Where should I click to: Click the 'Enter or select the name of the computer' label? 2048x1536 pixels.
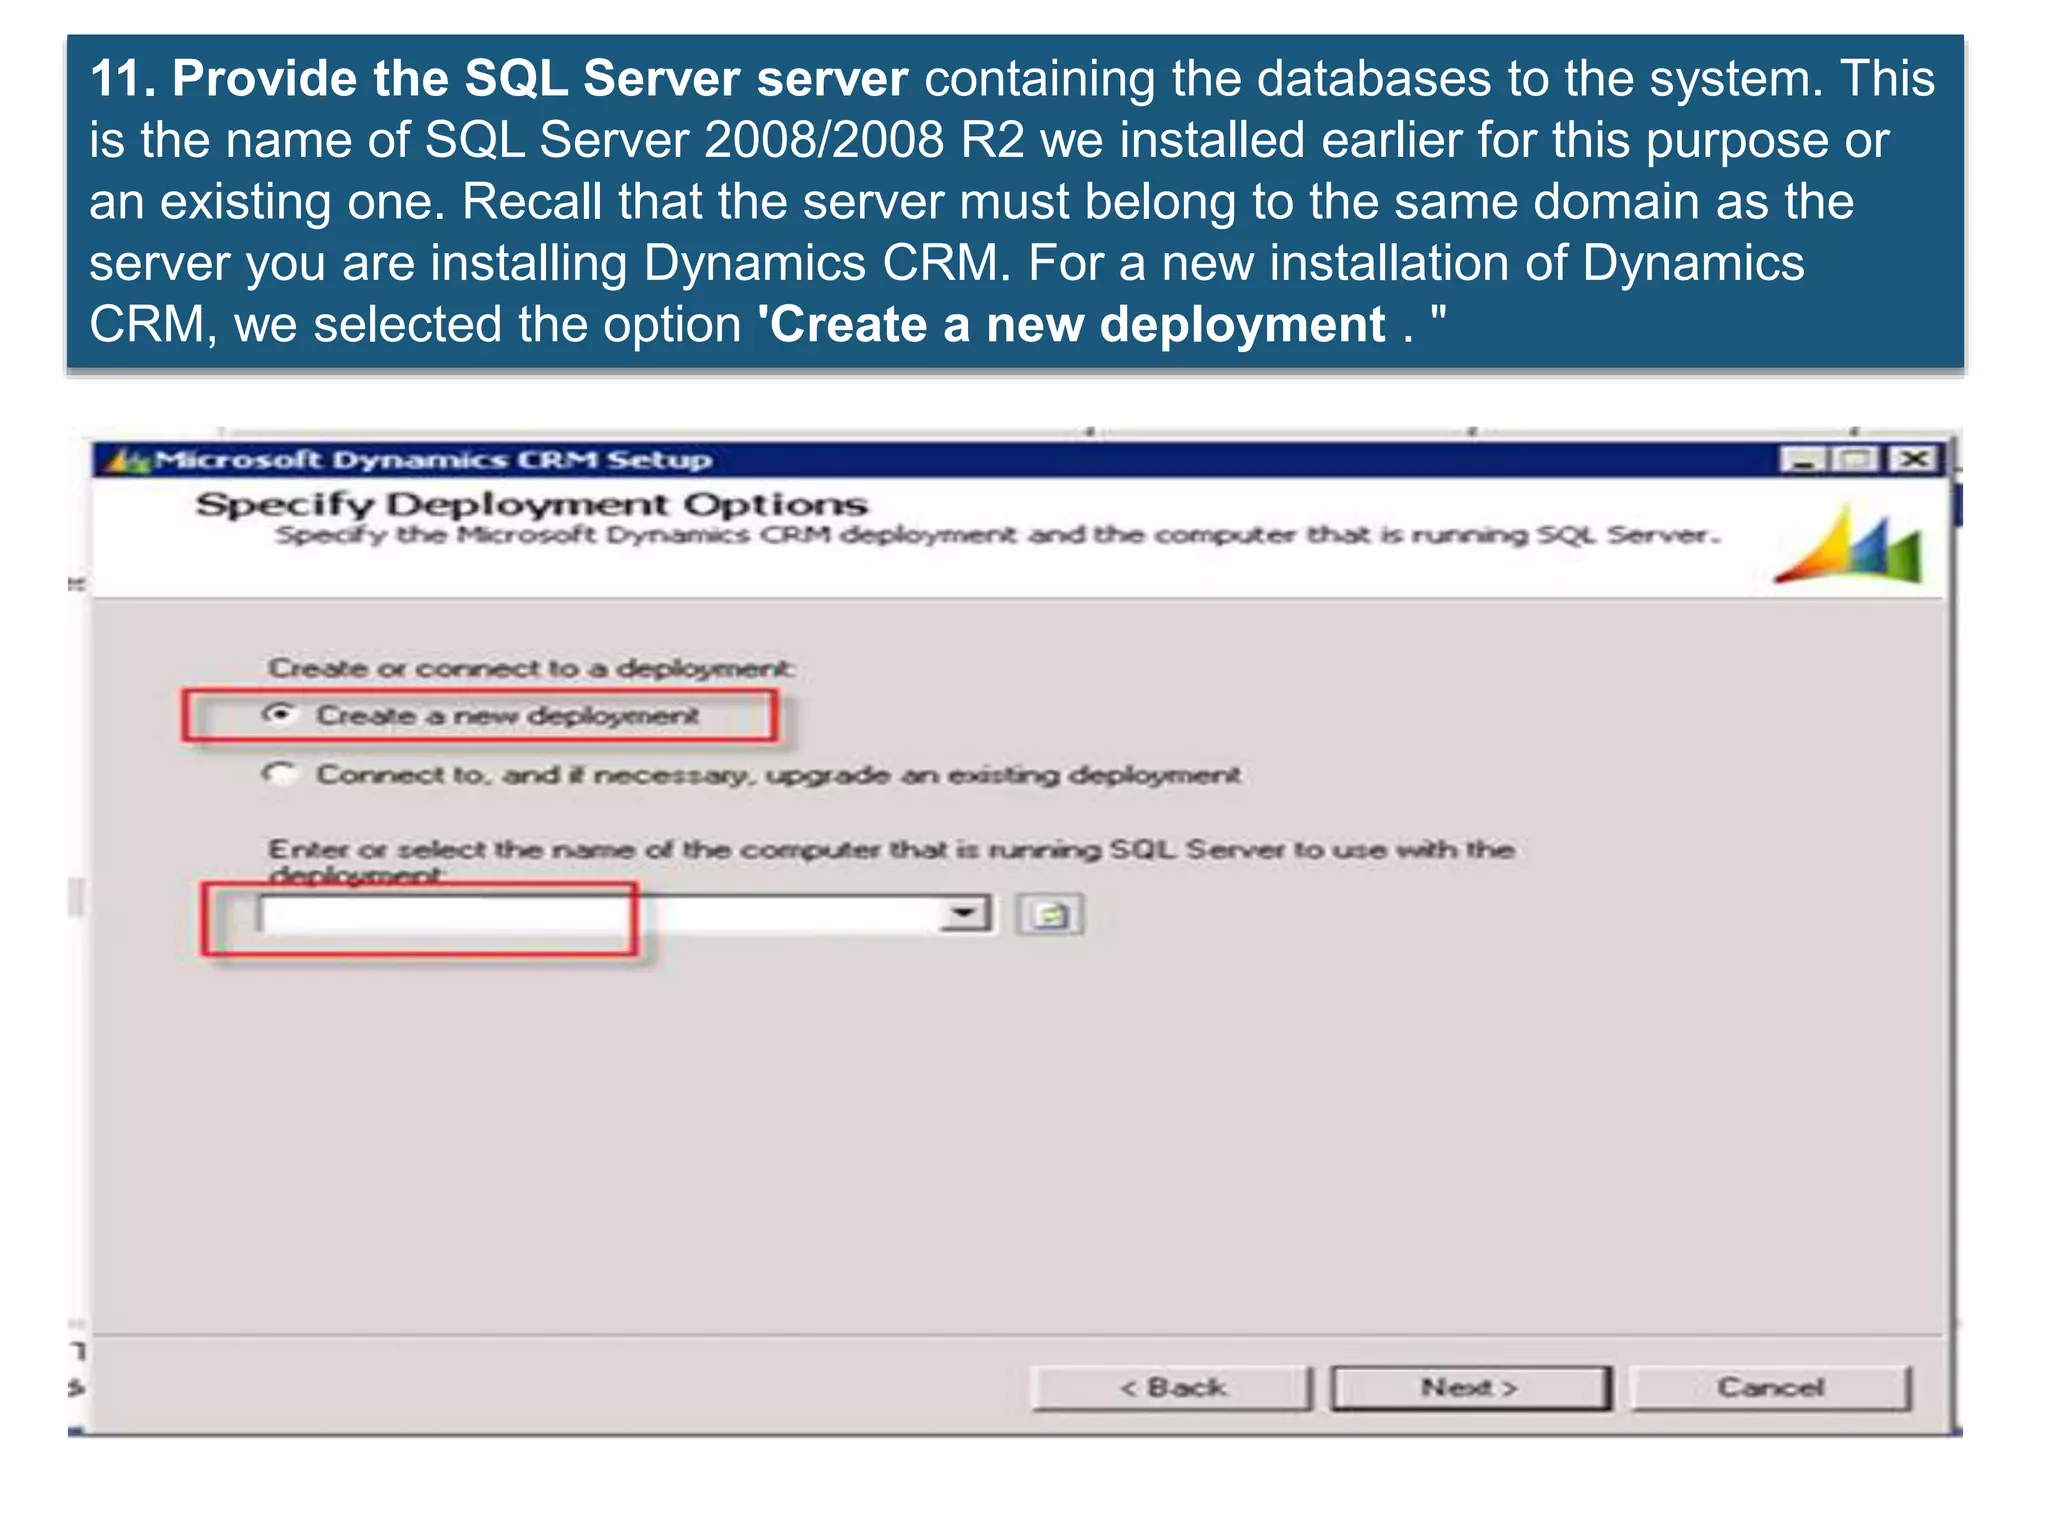(x=891, y=861)
